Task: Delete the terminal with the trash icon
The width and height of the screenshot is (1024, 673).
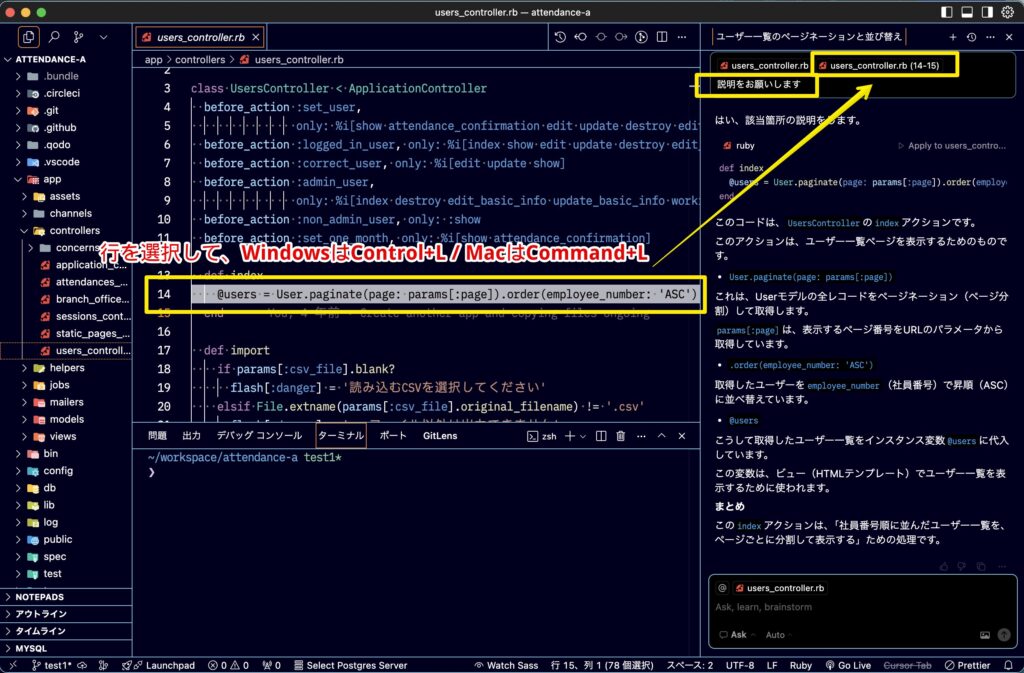Action: (x=620, y=436)
